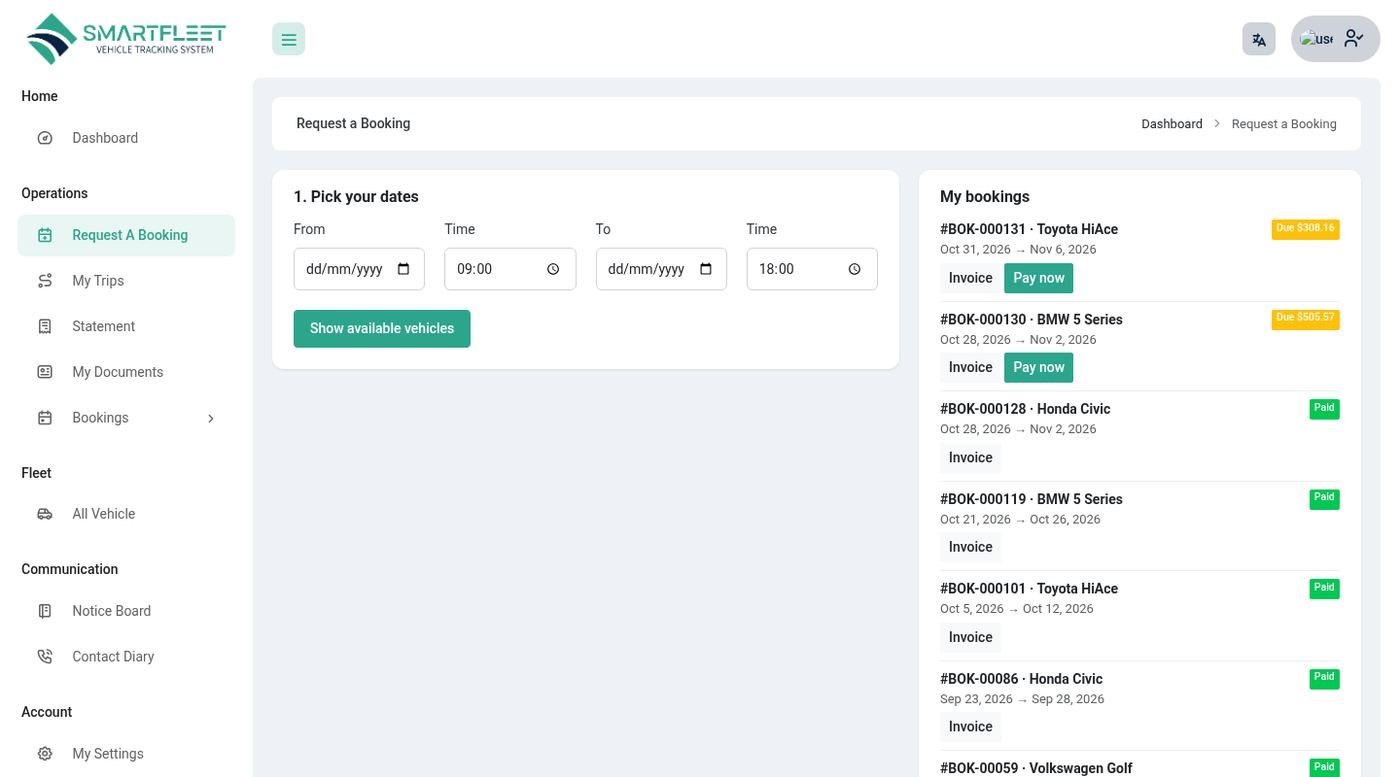
Task: Open the Statement menu item
Action: 126,326
